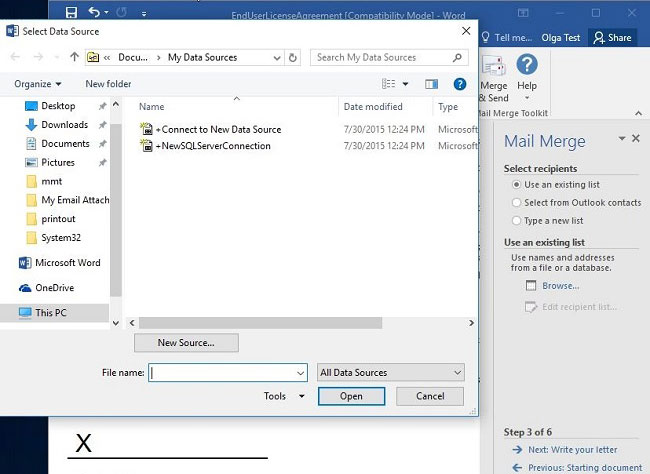Viewport: 650px width, 474px height.
Task: Go to Next: Write your letter
Action: click(572, 450)
